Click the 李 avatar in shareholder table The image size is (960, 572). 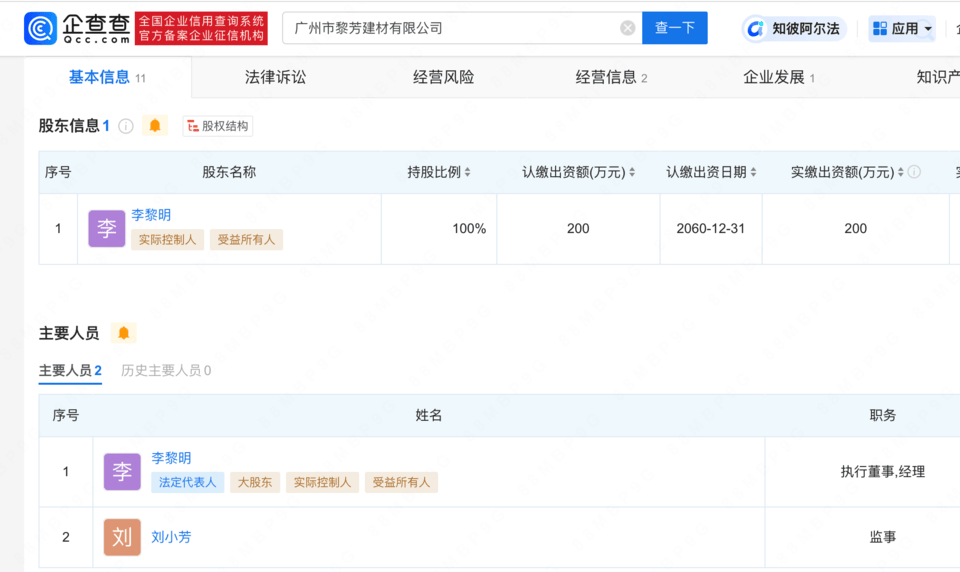(107, 229)
